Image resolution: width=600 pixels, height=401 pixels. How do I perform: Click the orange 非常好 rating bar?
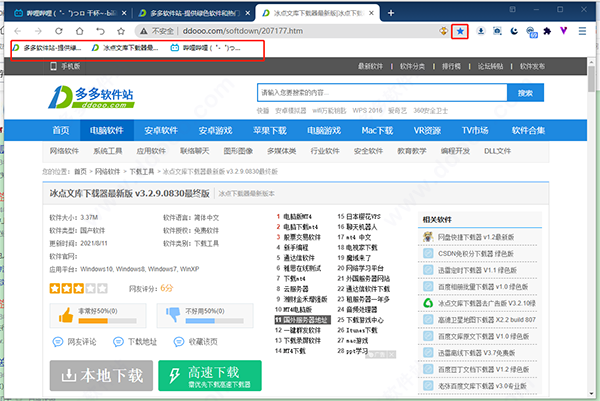108,321
